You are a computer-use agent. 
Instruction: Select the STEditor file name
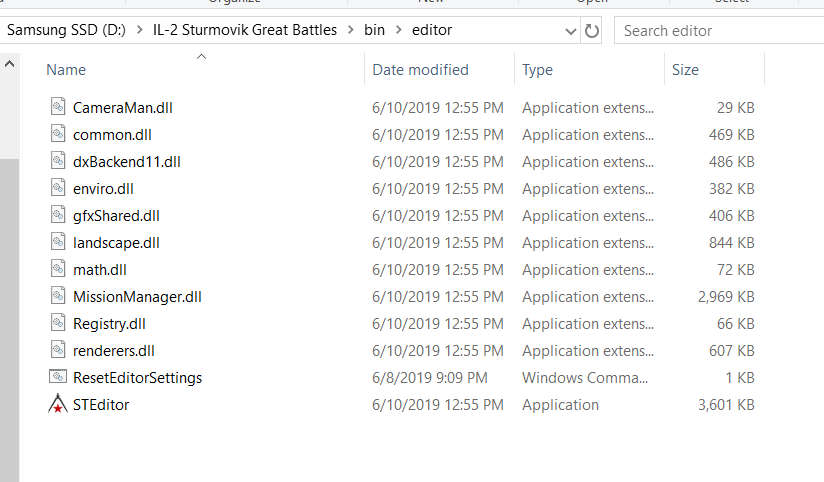coord(101,405)
